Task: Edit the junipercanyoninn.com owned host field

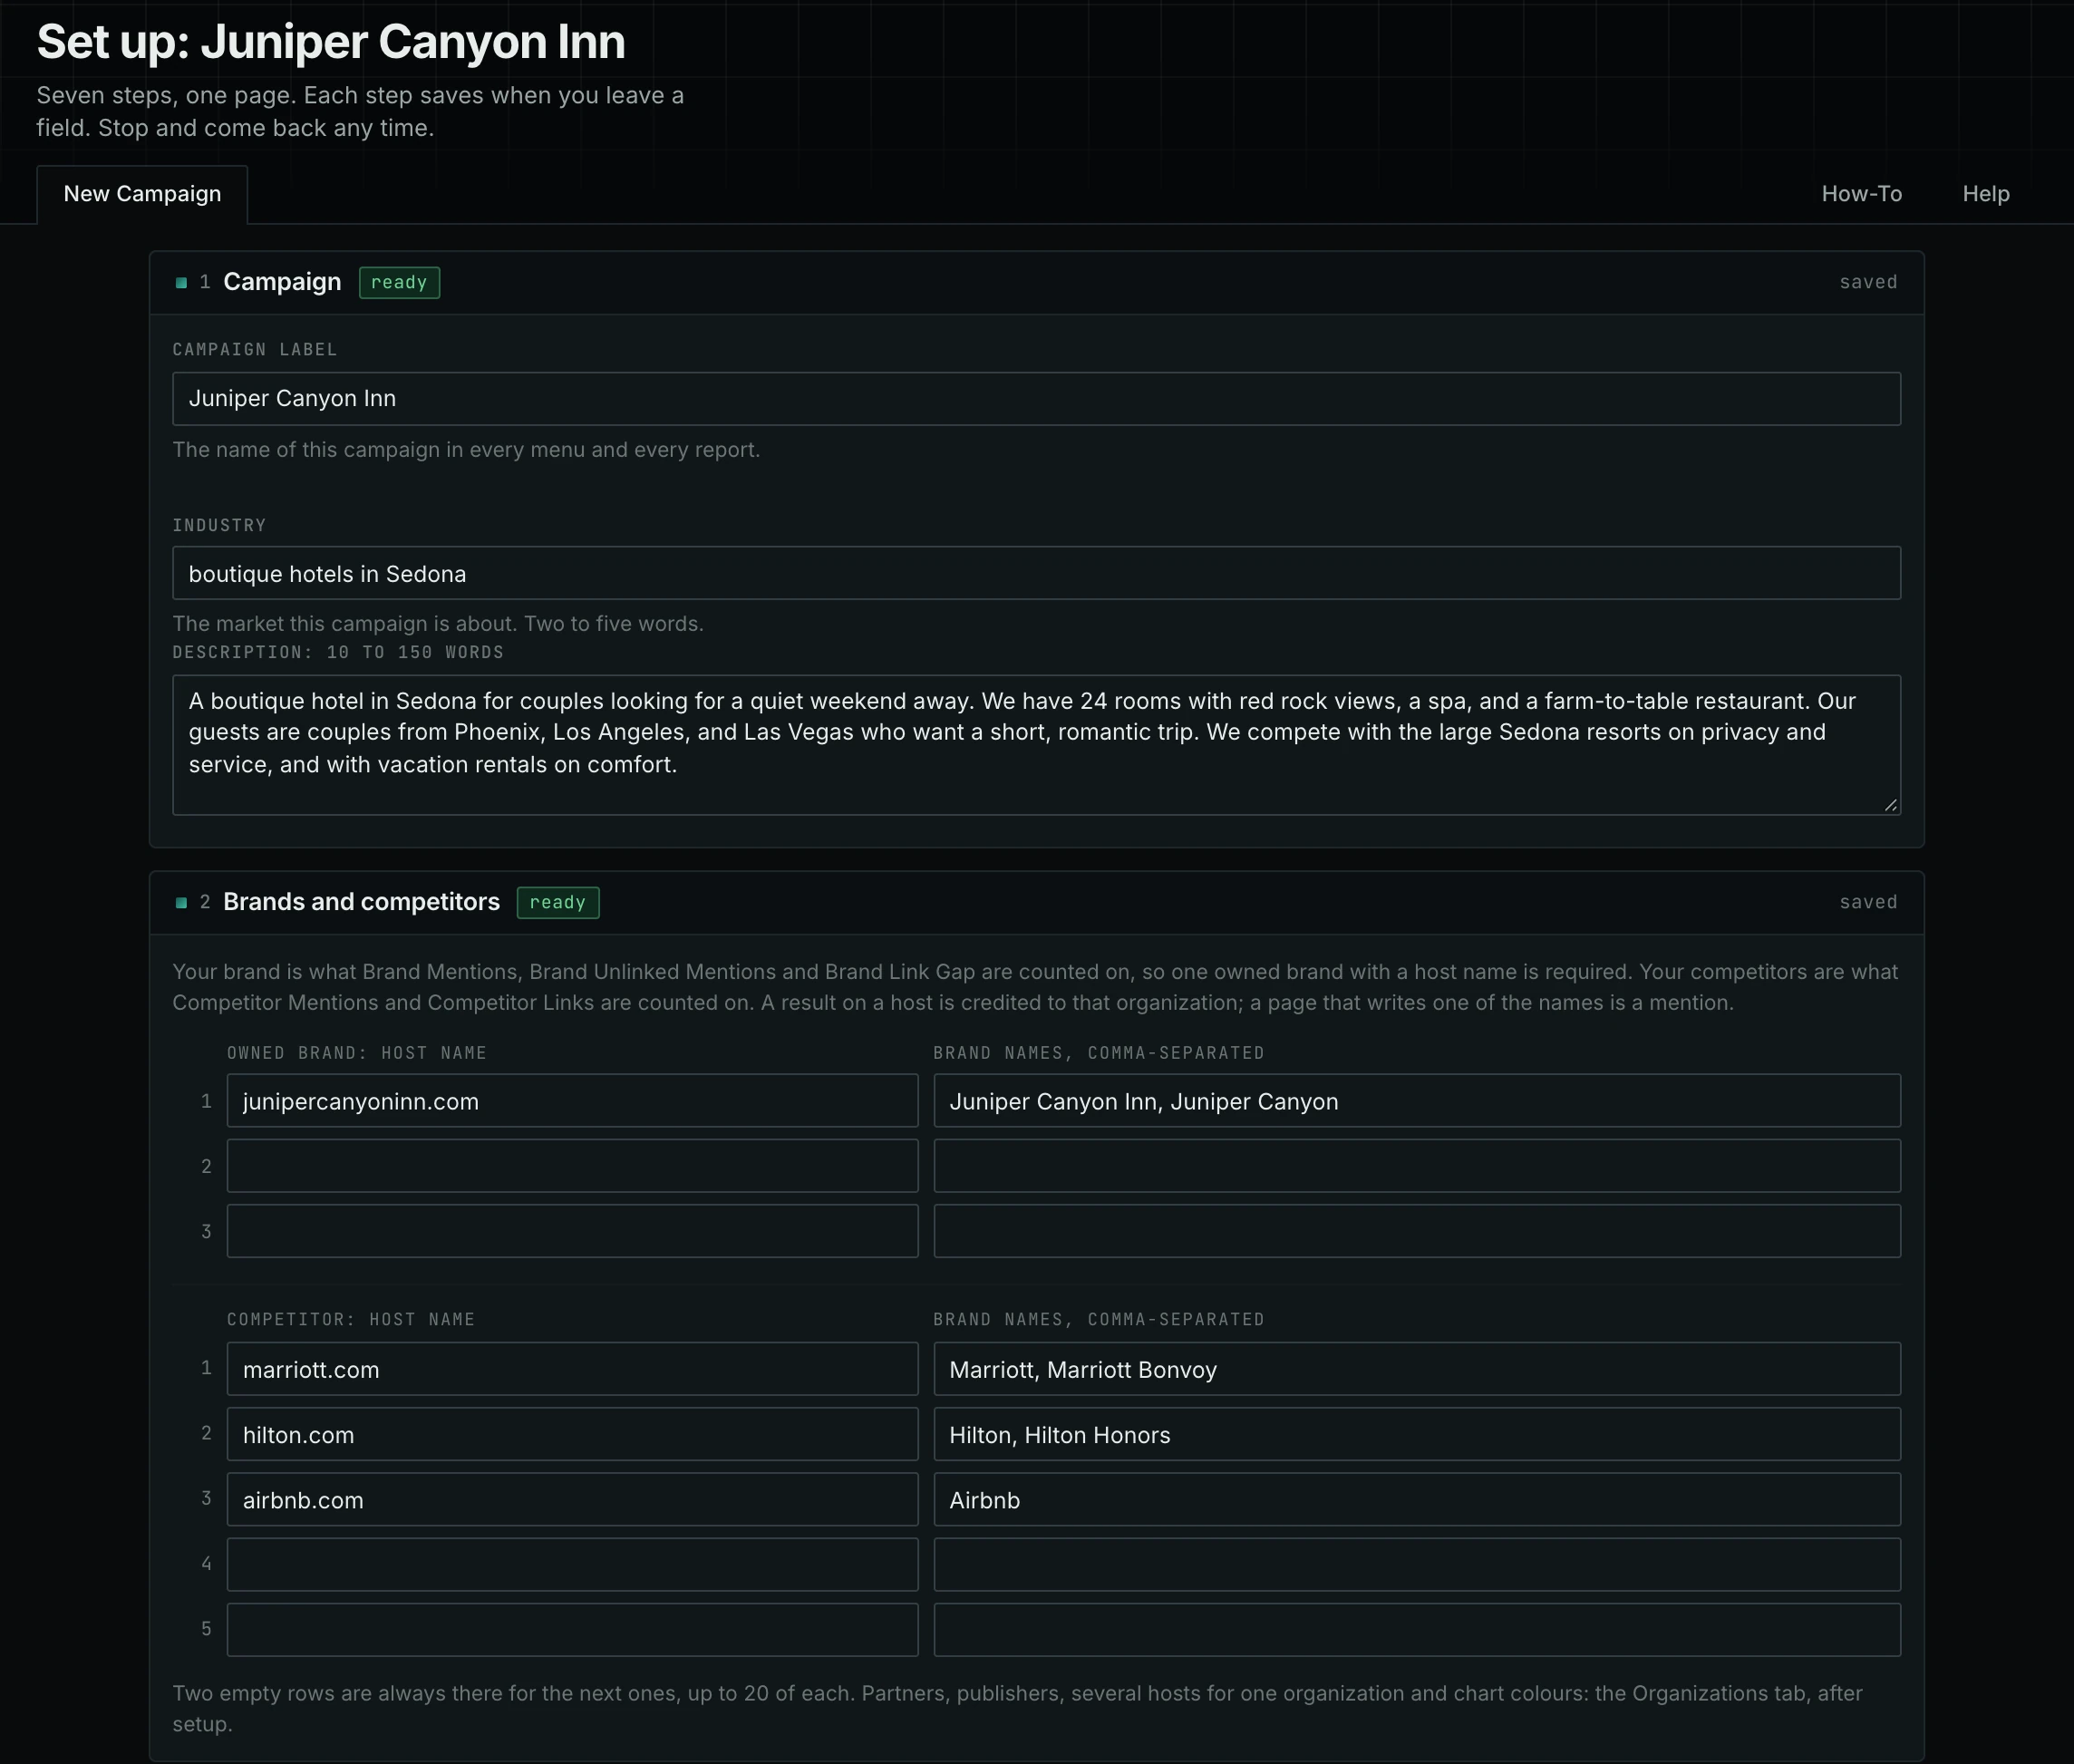Action: coord(572,1101)
